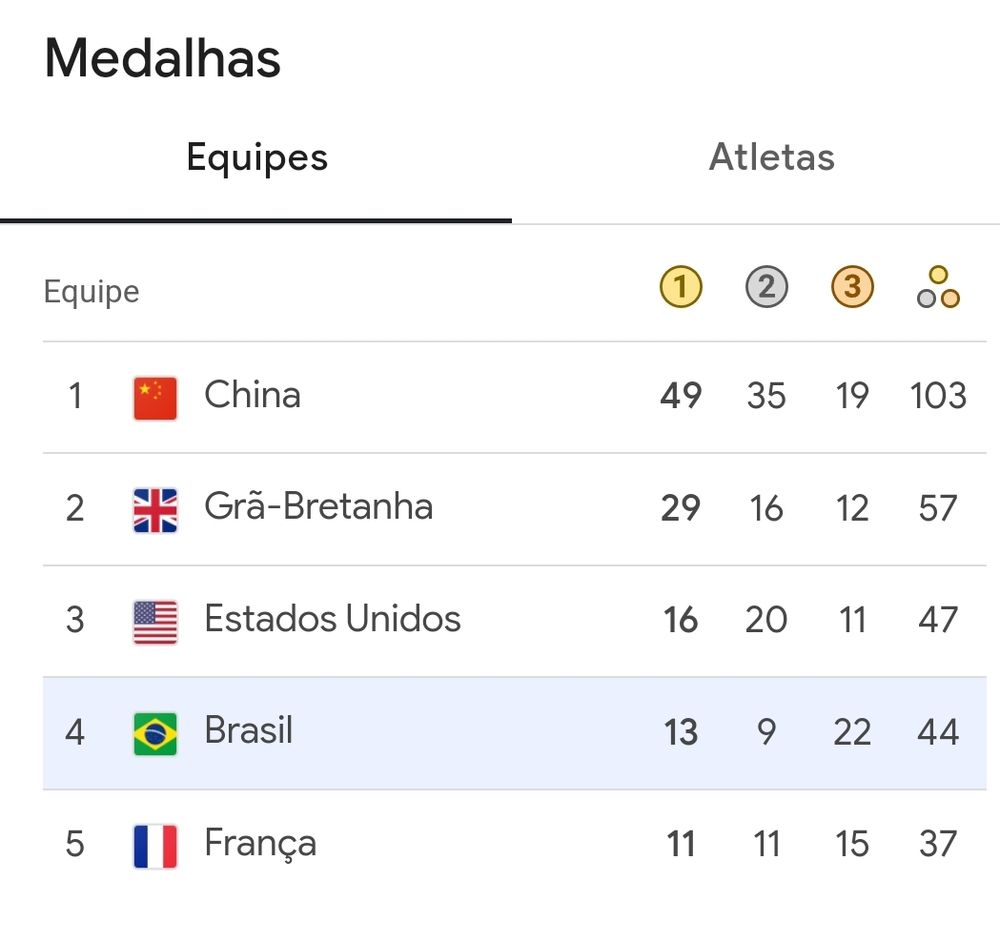1000x925 pixels.
Task: Click the China flag icon
Action: click(155, 397)
